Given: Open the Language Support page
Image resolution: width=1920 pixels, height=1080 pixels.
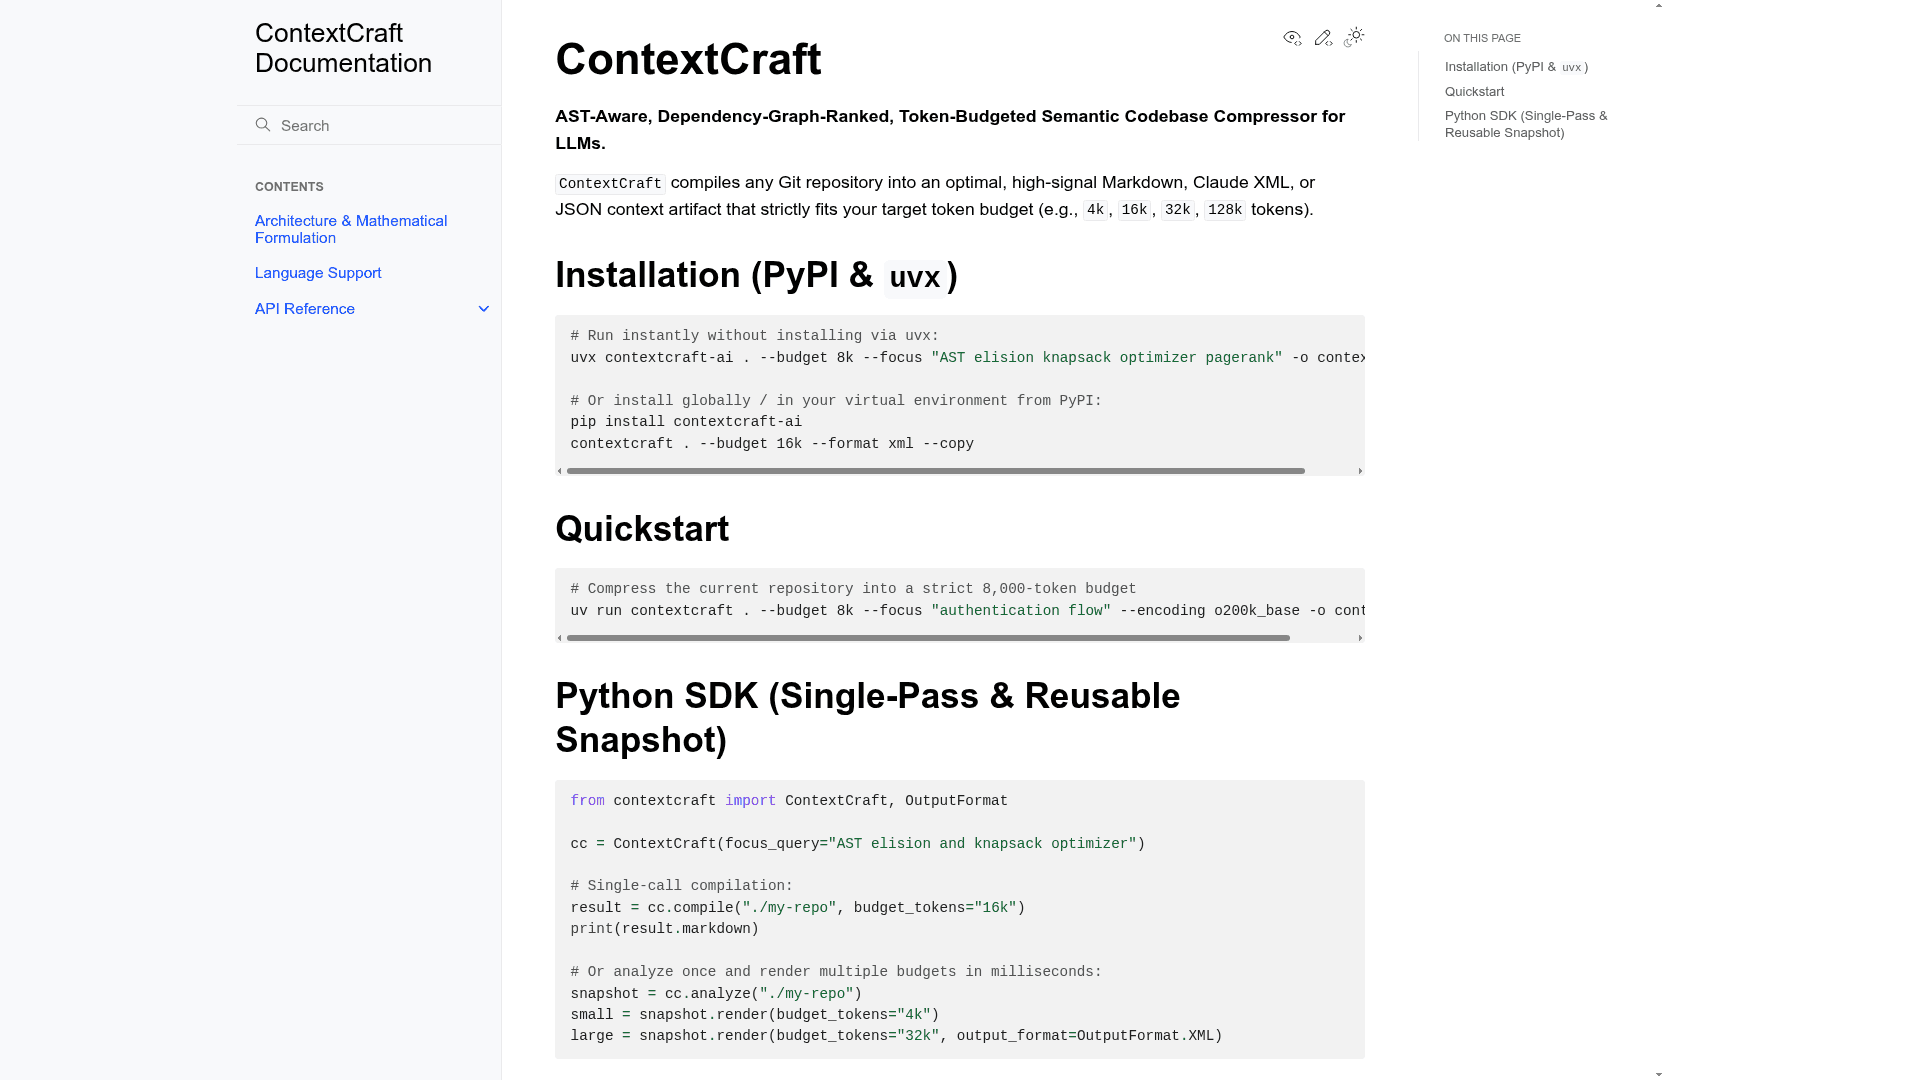Looking at the screenshot, I should [x=318, y=273].
